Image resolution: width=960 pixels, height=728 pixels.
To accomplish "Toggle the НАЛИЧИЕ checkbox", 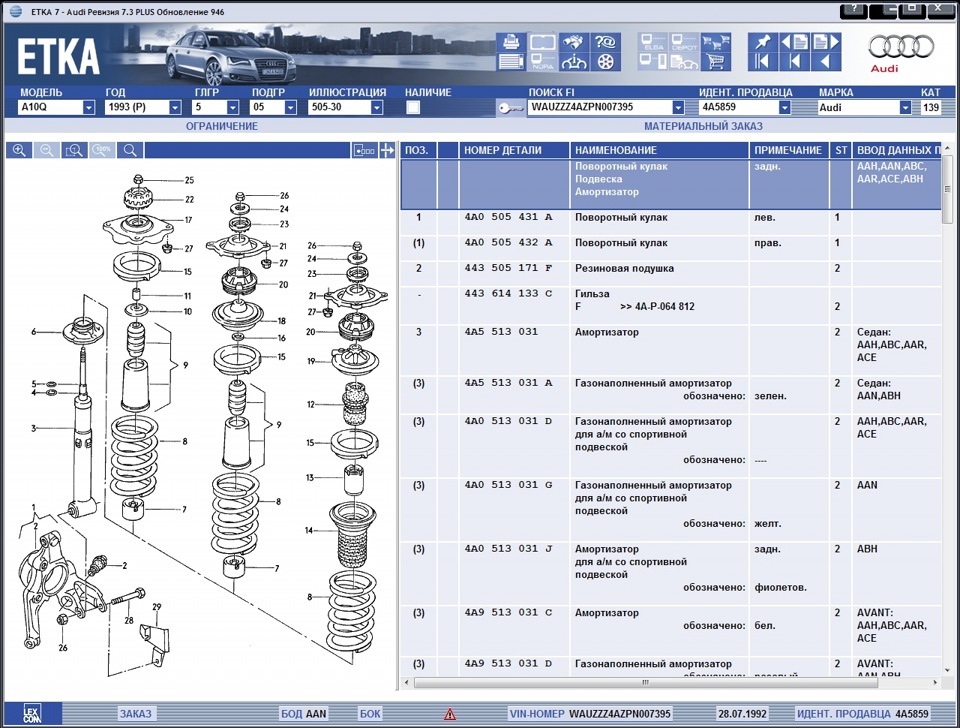I will coord(413,107).
